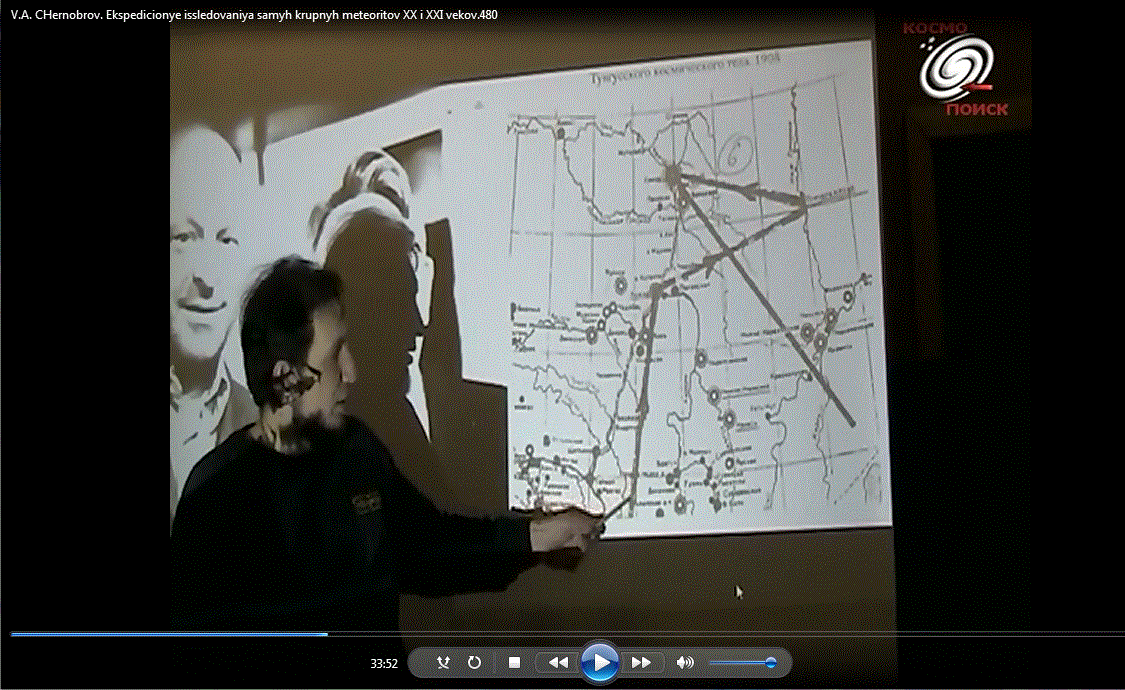Image resolution: width=1125 pixels, height=690 pixels.
Task: Toggle repeat mode in the player controls
Action: [x=474, y=663]
